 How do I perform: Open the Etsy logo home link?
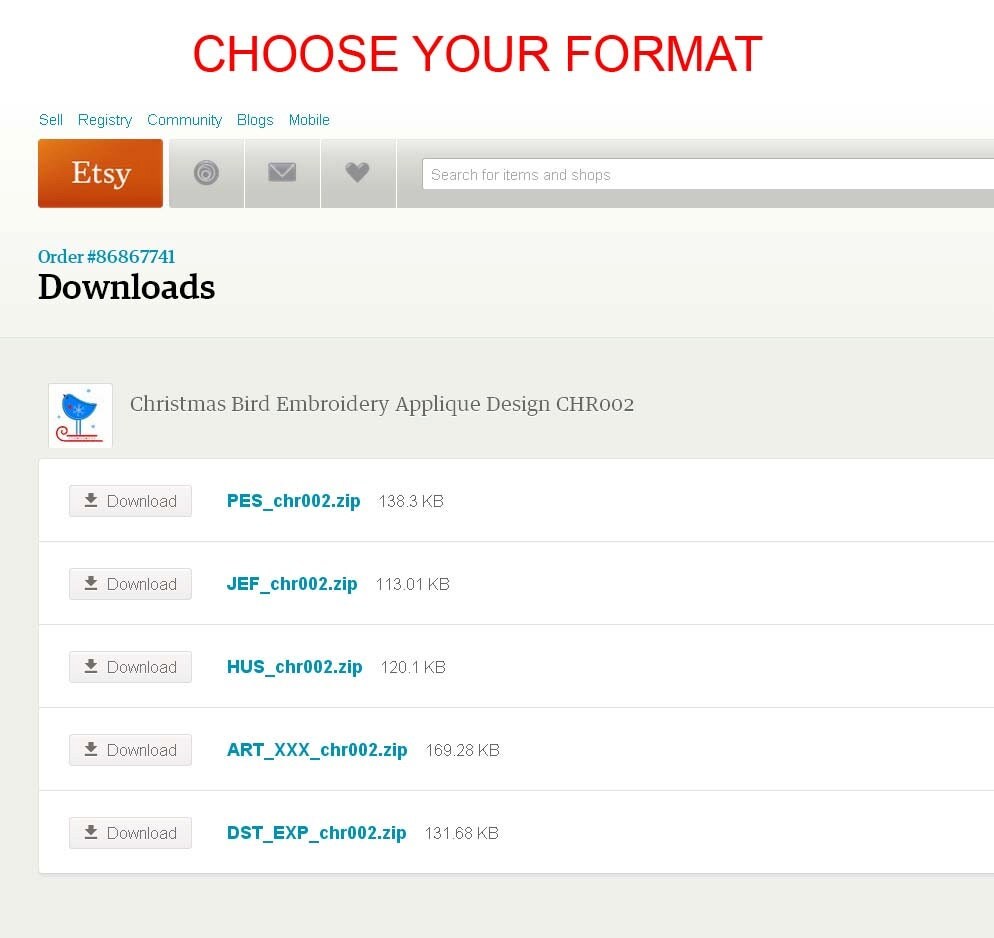[x=100, y=173]
